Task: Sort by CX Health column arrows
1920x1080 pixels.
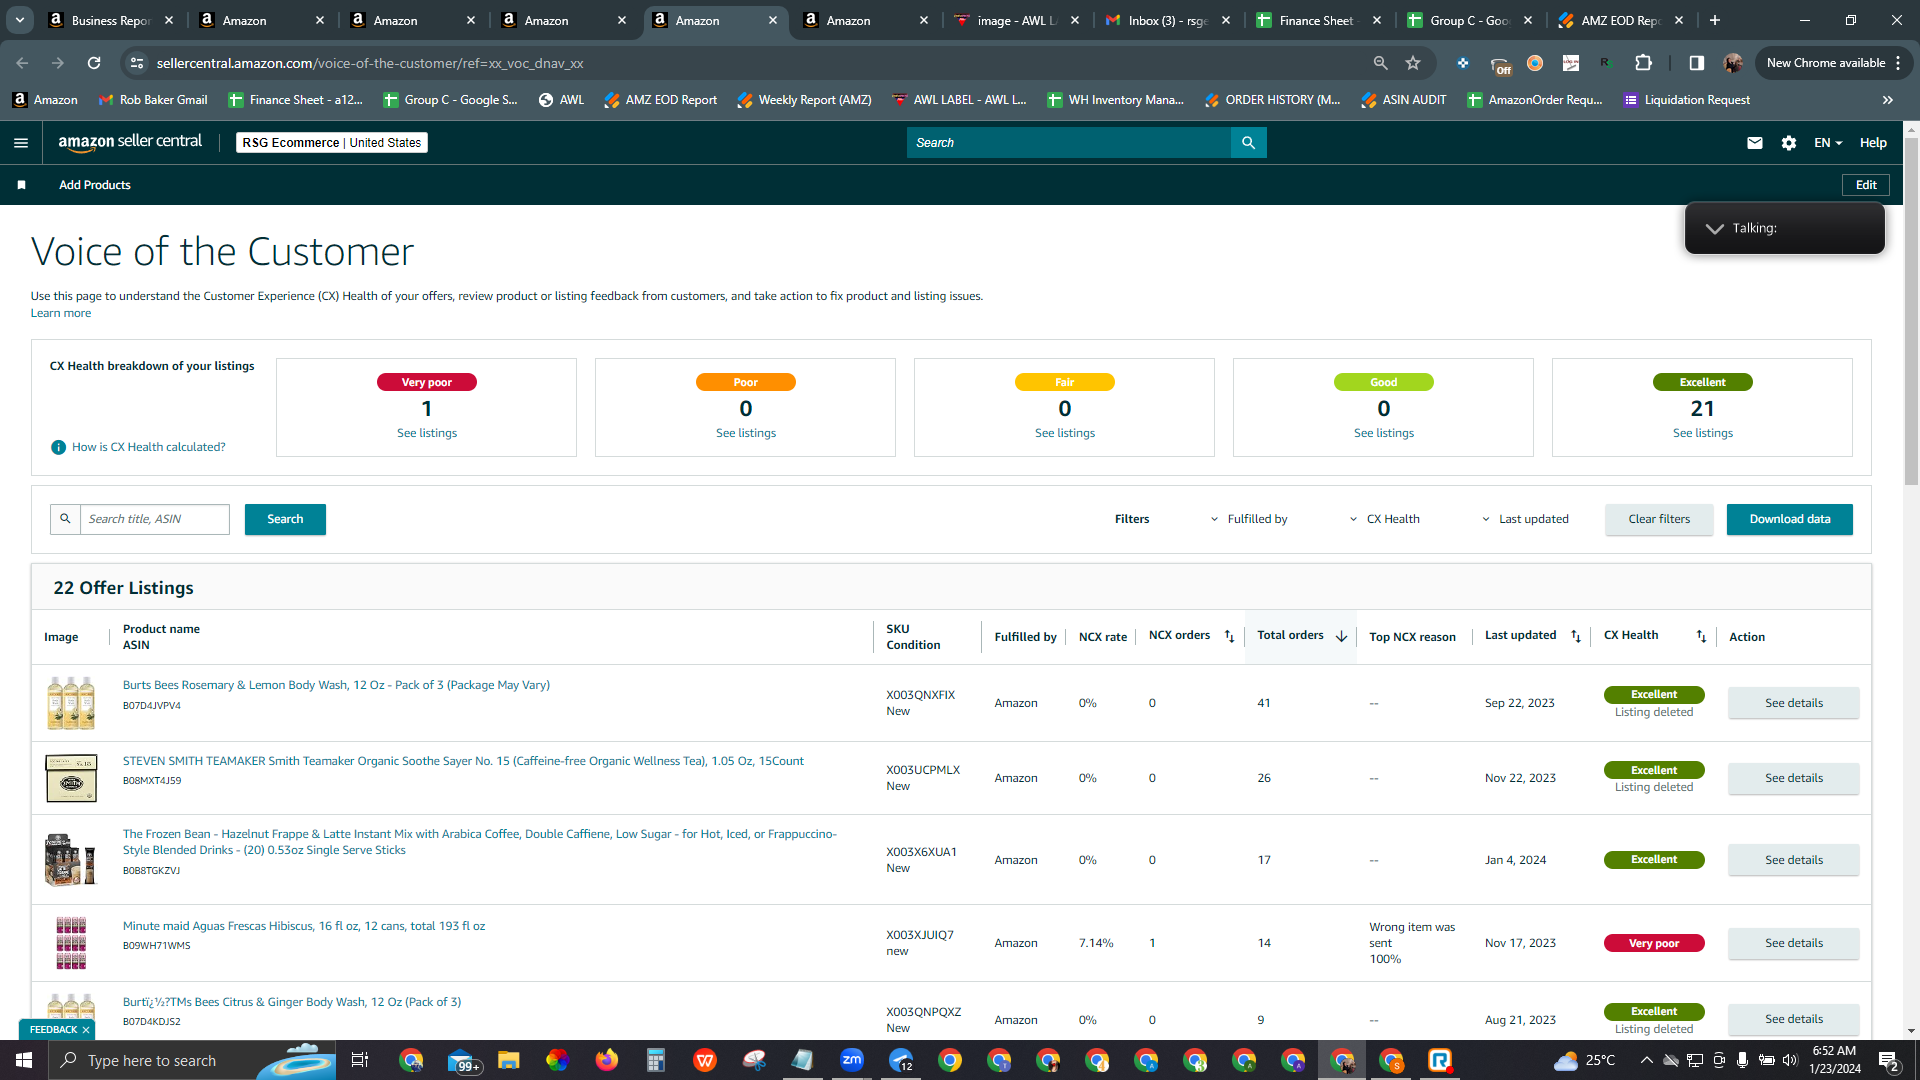Action: click(x=1701, y=636)
